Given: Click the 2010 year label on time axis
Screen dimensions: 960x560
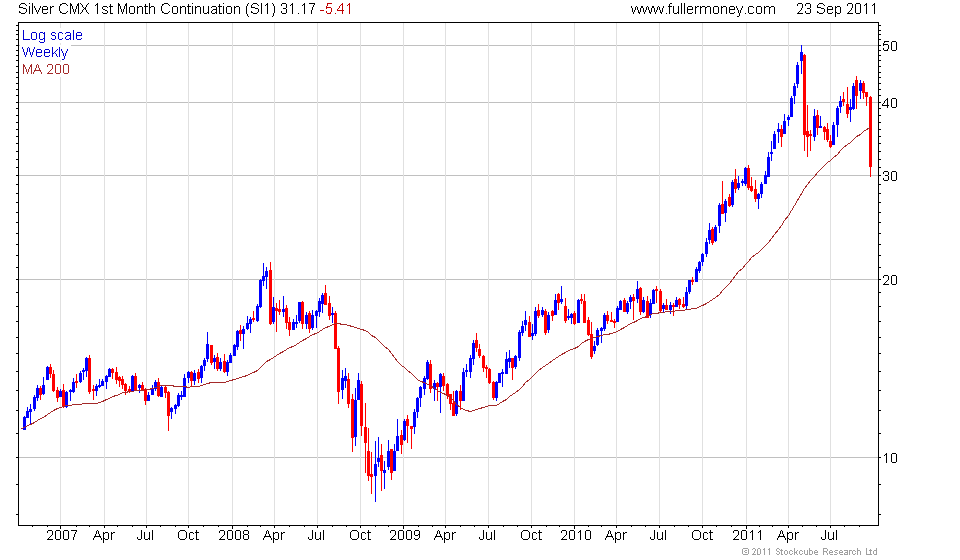Looking at the screenshot, I should 576,536.
